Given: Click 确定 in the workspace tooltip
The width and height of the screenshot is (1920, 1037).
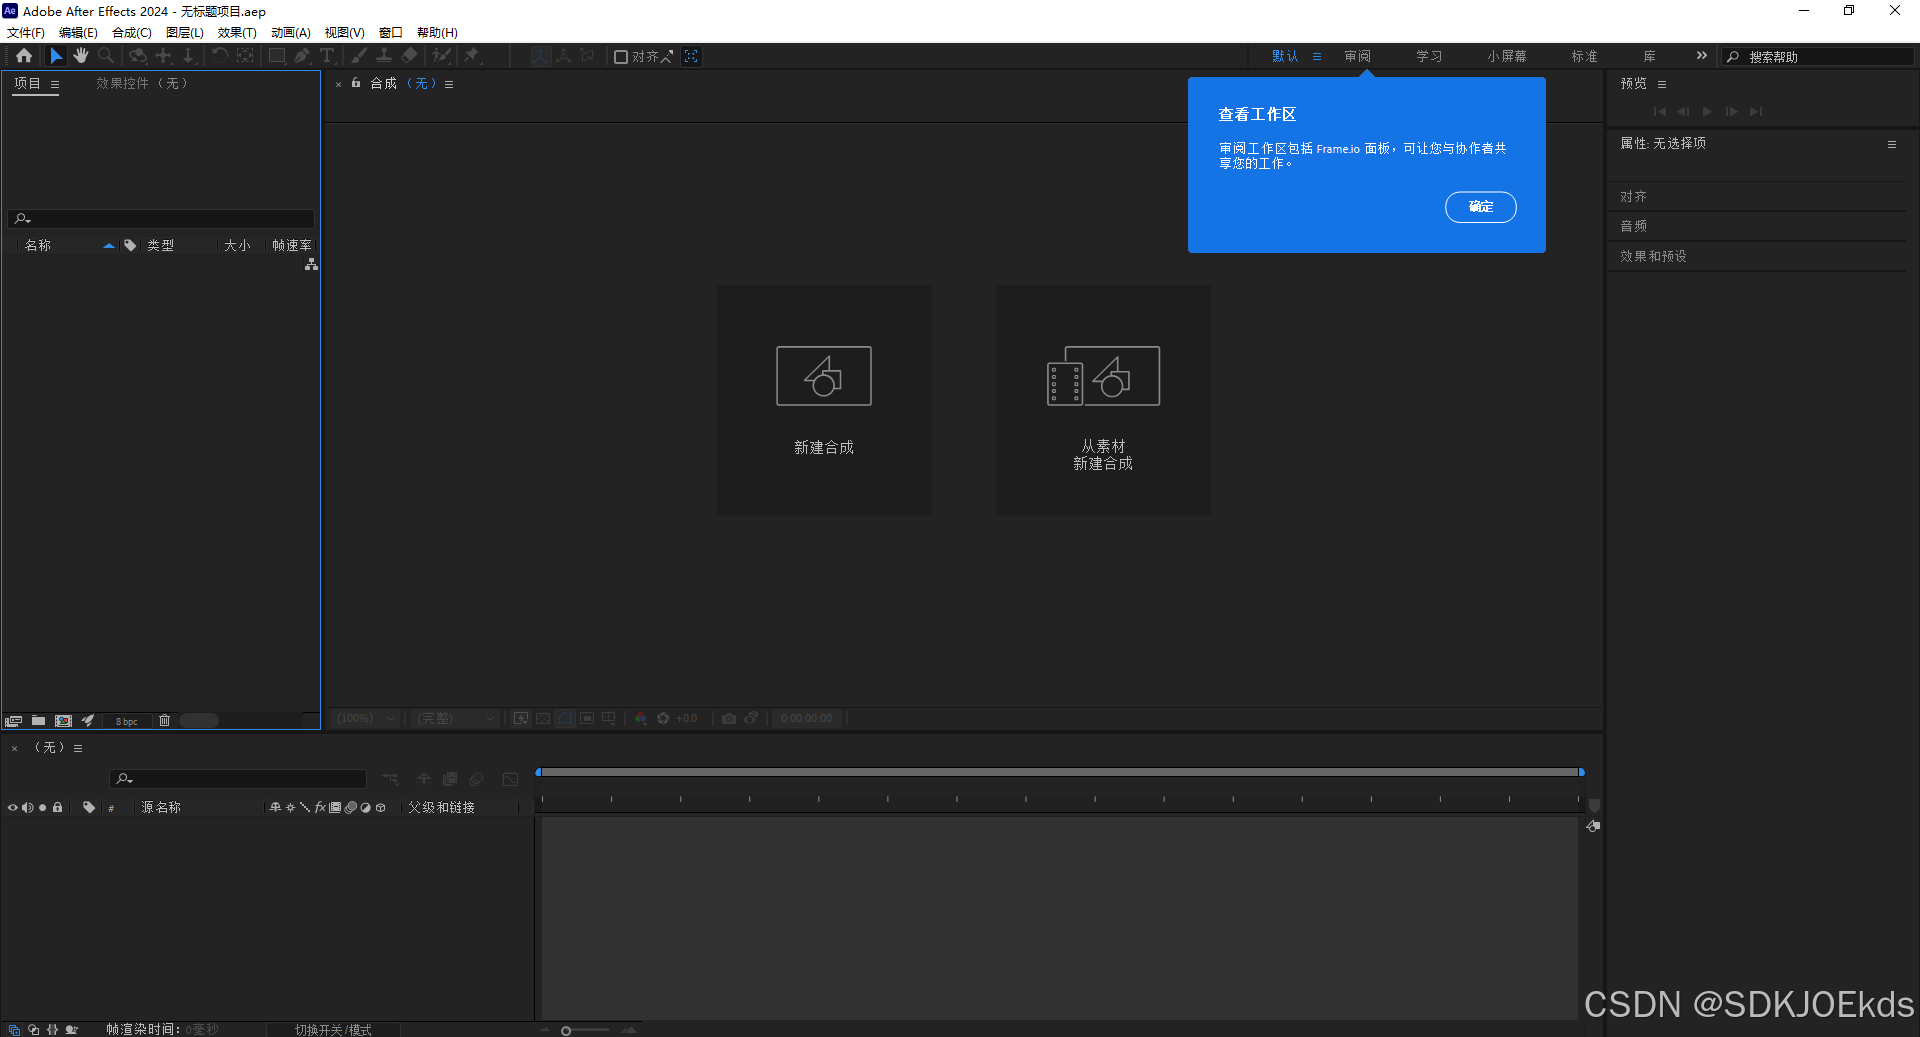Looking at the screenshot, I should click(1481, 207).
